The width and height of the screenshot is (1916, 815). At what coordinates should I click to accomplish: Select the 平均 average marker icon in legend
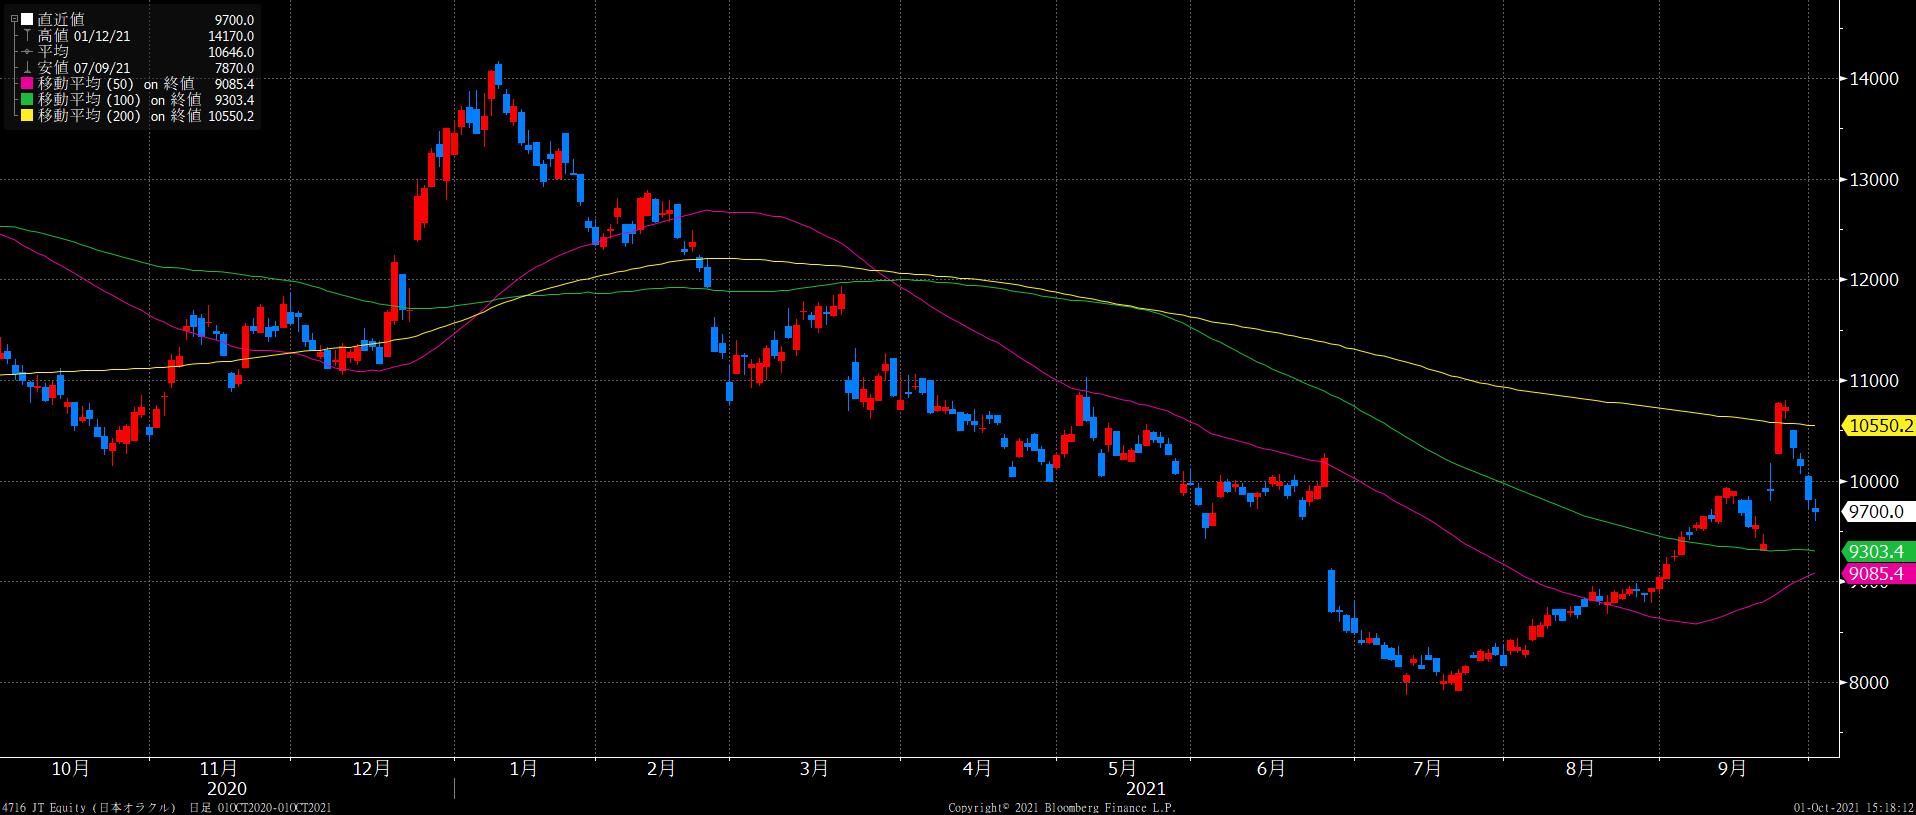27,52
